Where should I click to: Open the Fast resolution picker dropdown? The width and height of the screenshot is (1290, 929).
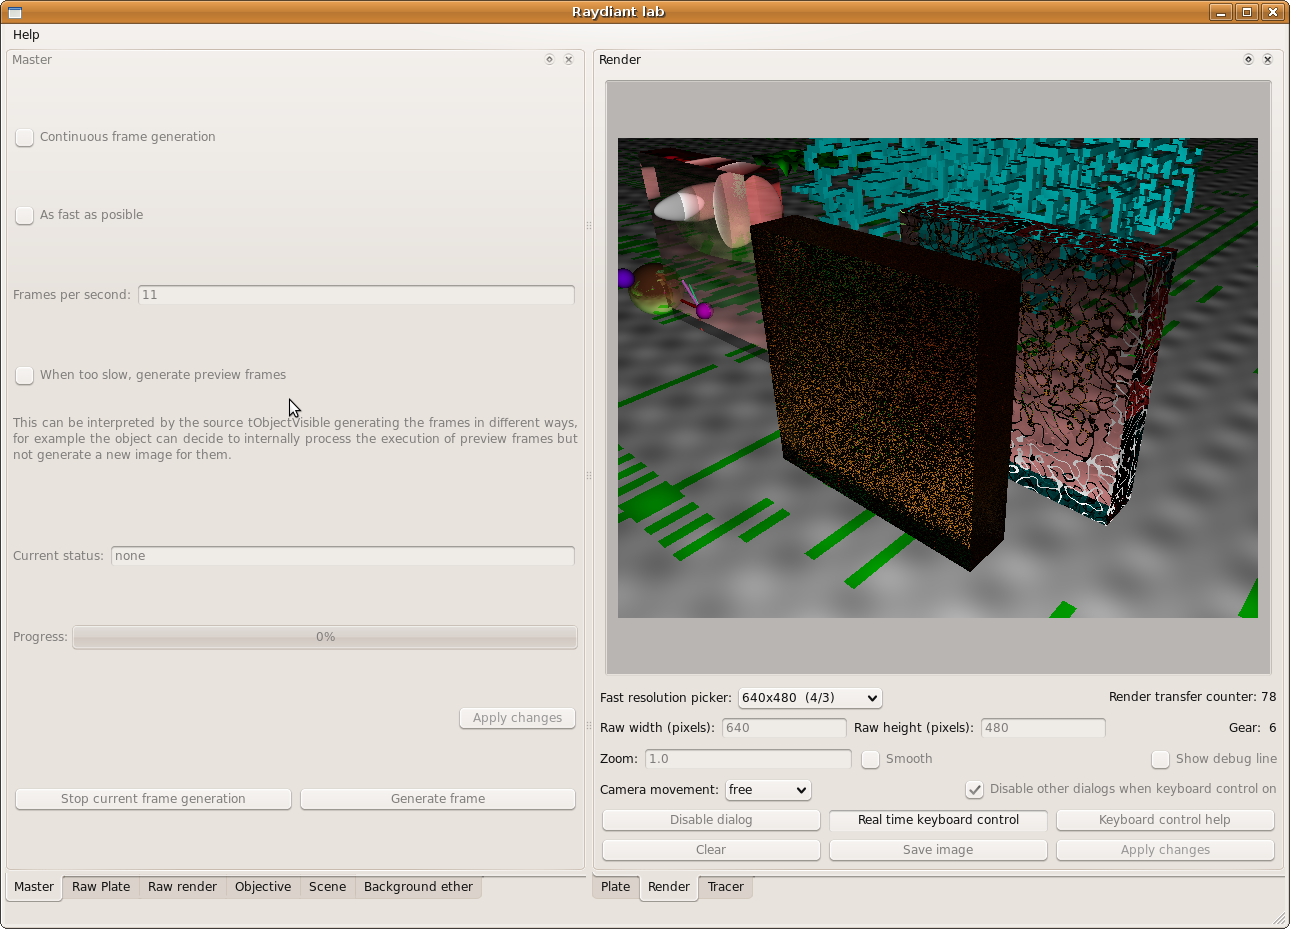[810, 698]
